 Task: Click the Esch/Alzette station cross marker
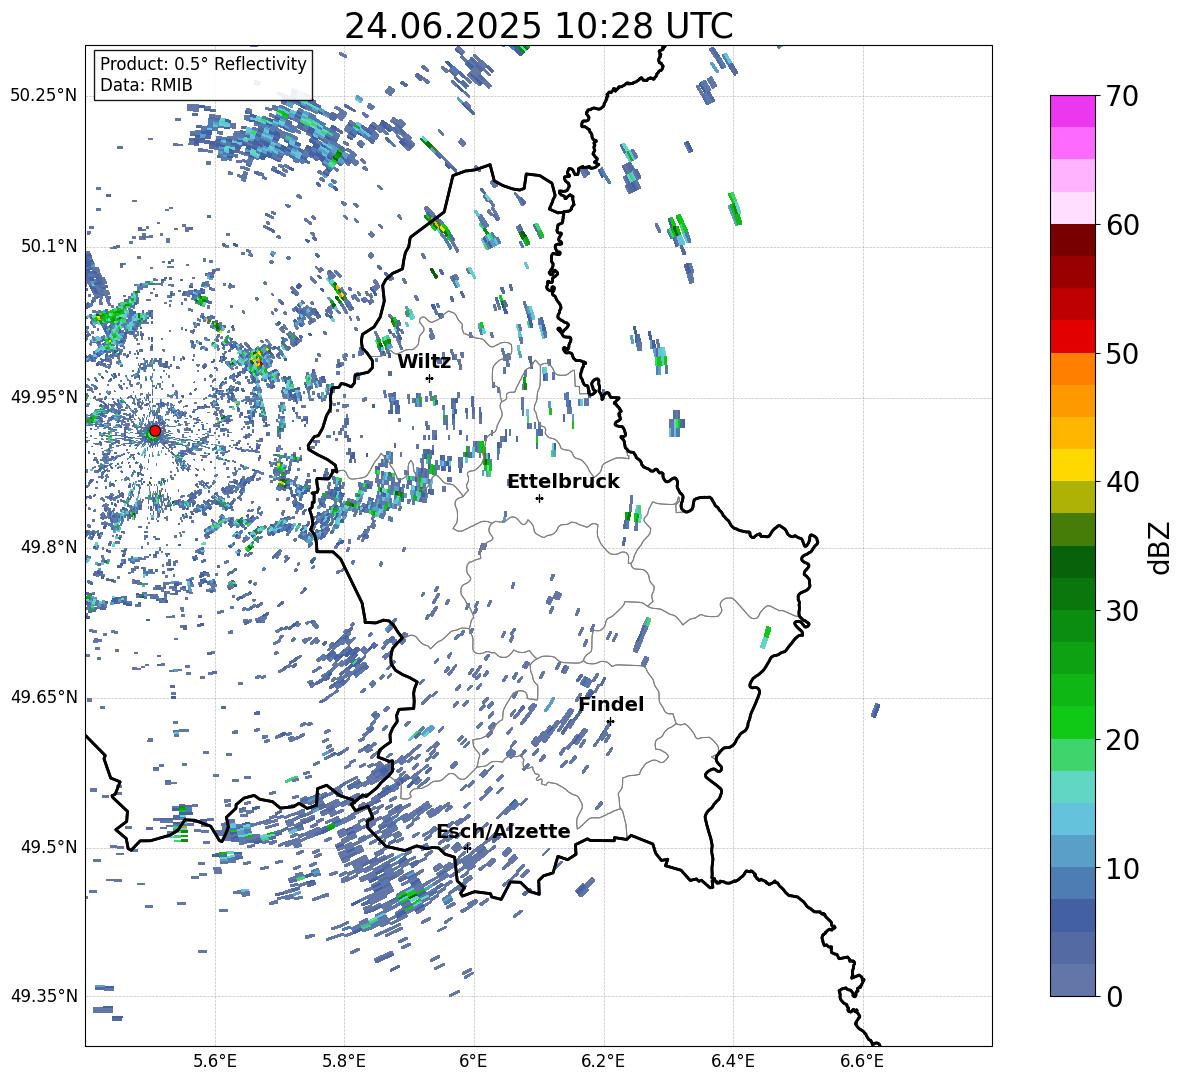[467, 848]
